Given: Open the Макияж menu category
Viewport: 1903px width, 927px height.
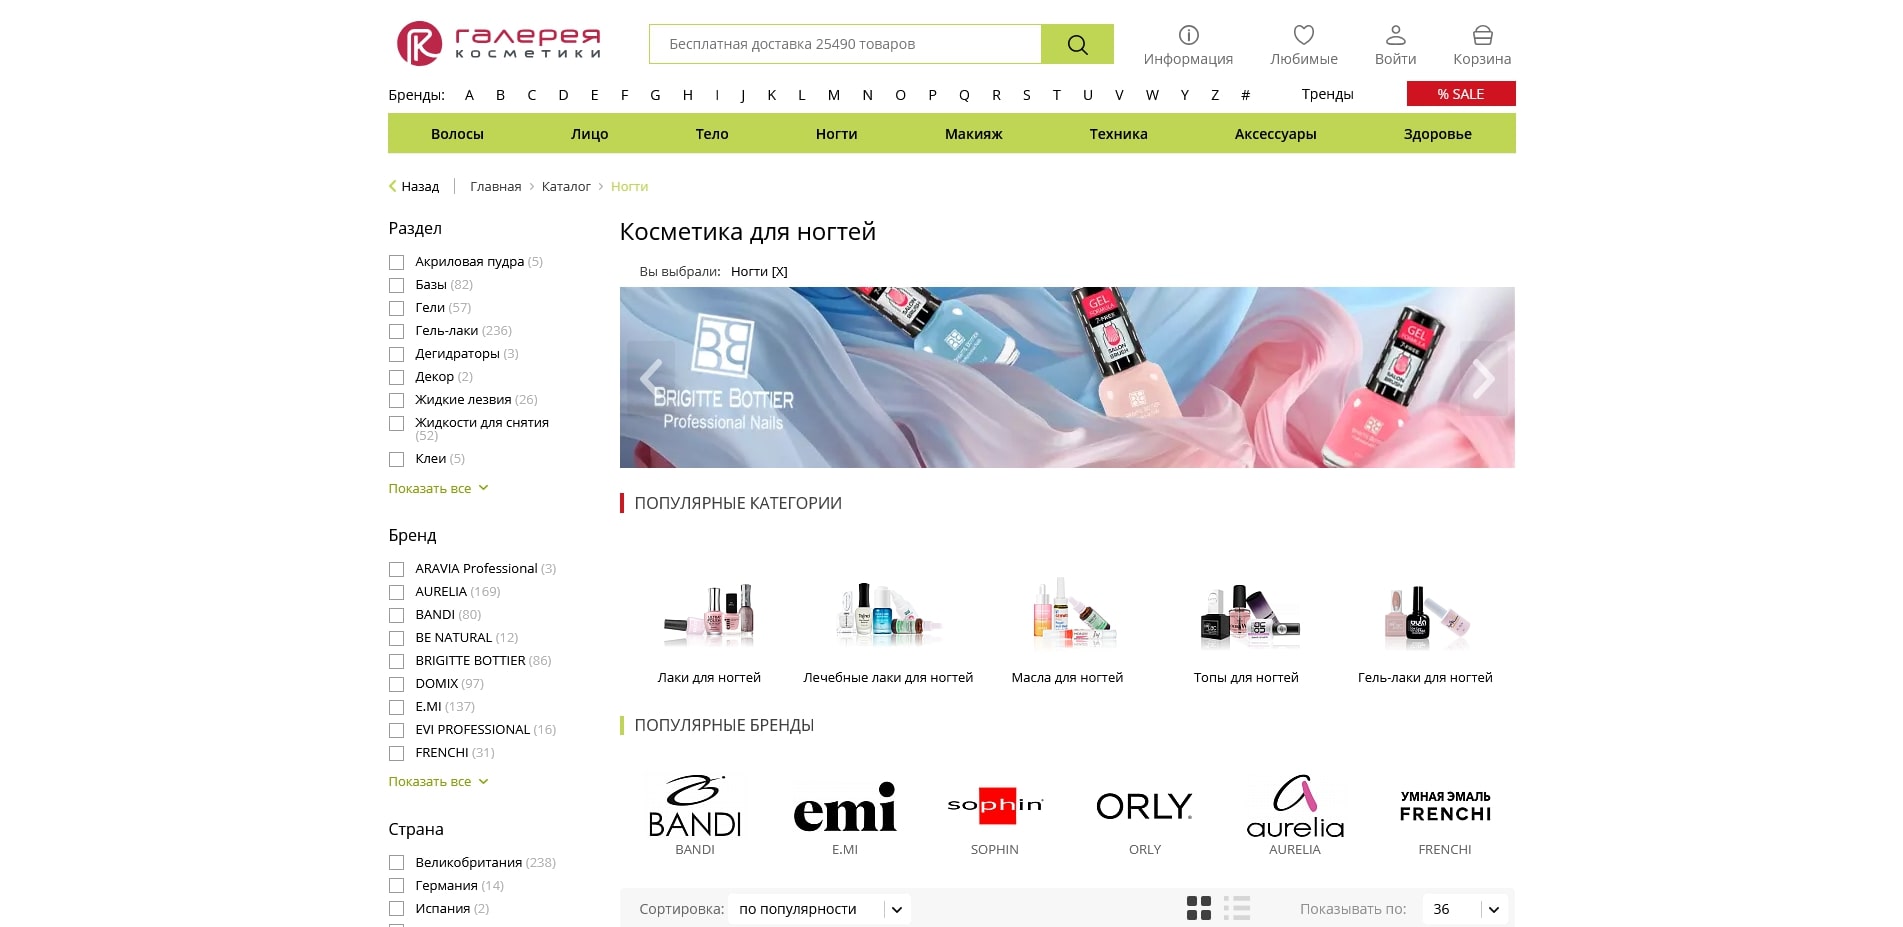Looking at the screenshot, I should [973, 134].
